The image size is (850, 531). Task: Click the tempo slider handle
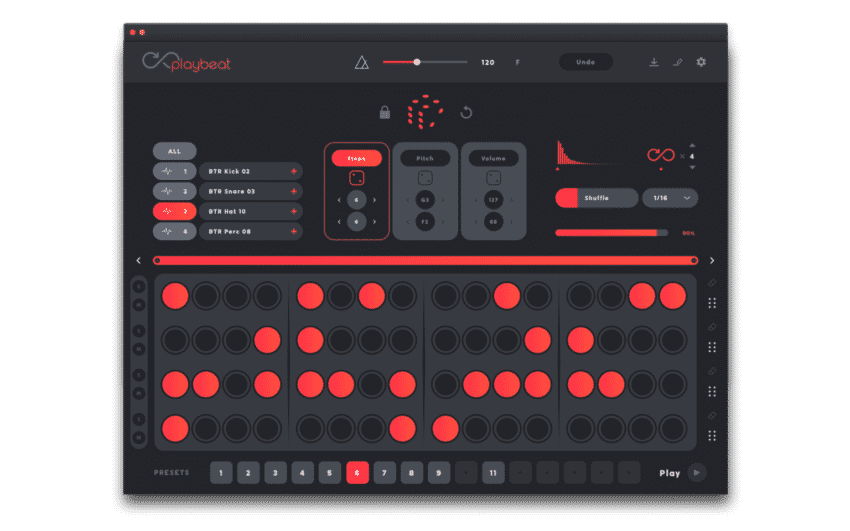(x=417, y=62)
